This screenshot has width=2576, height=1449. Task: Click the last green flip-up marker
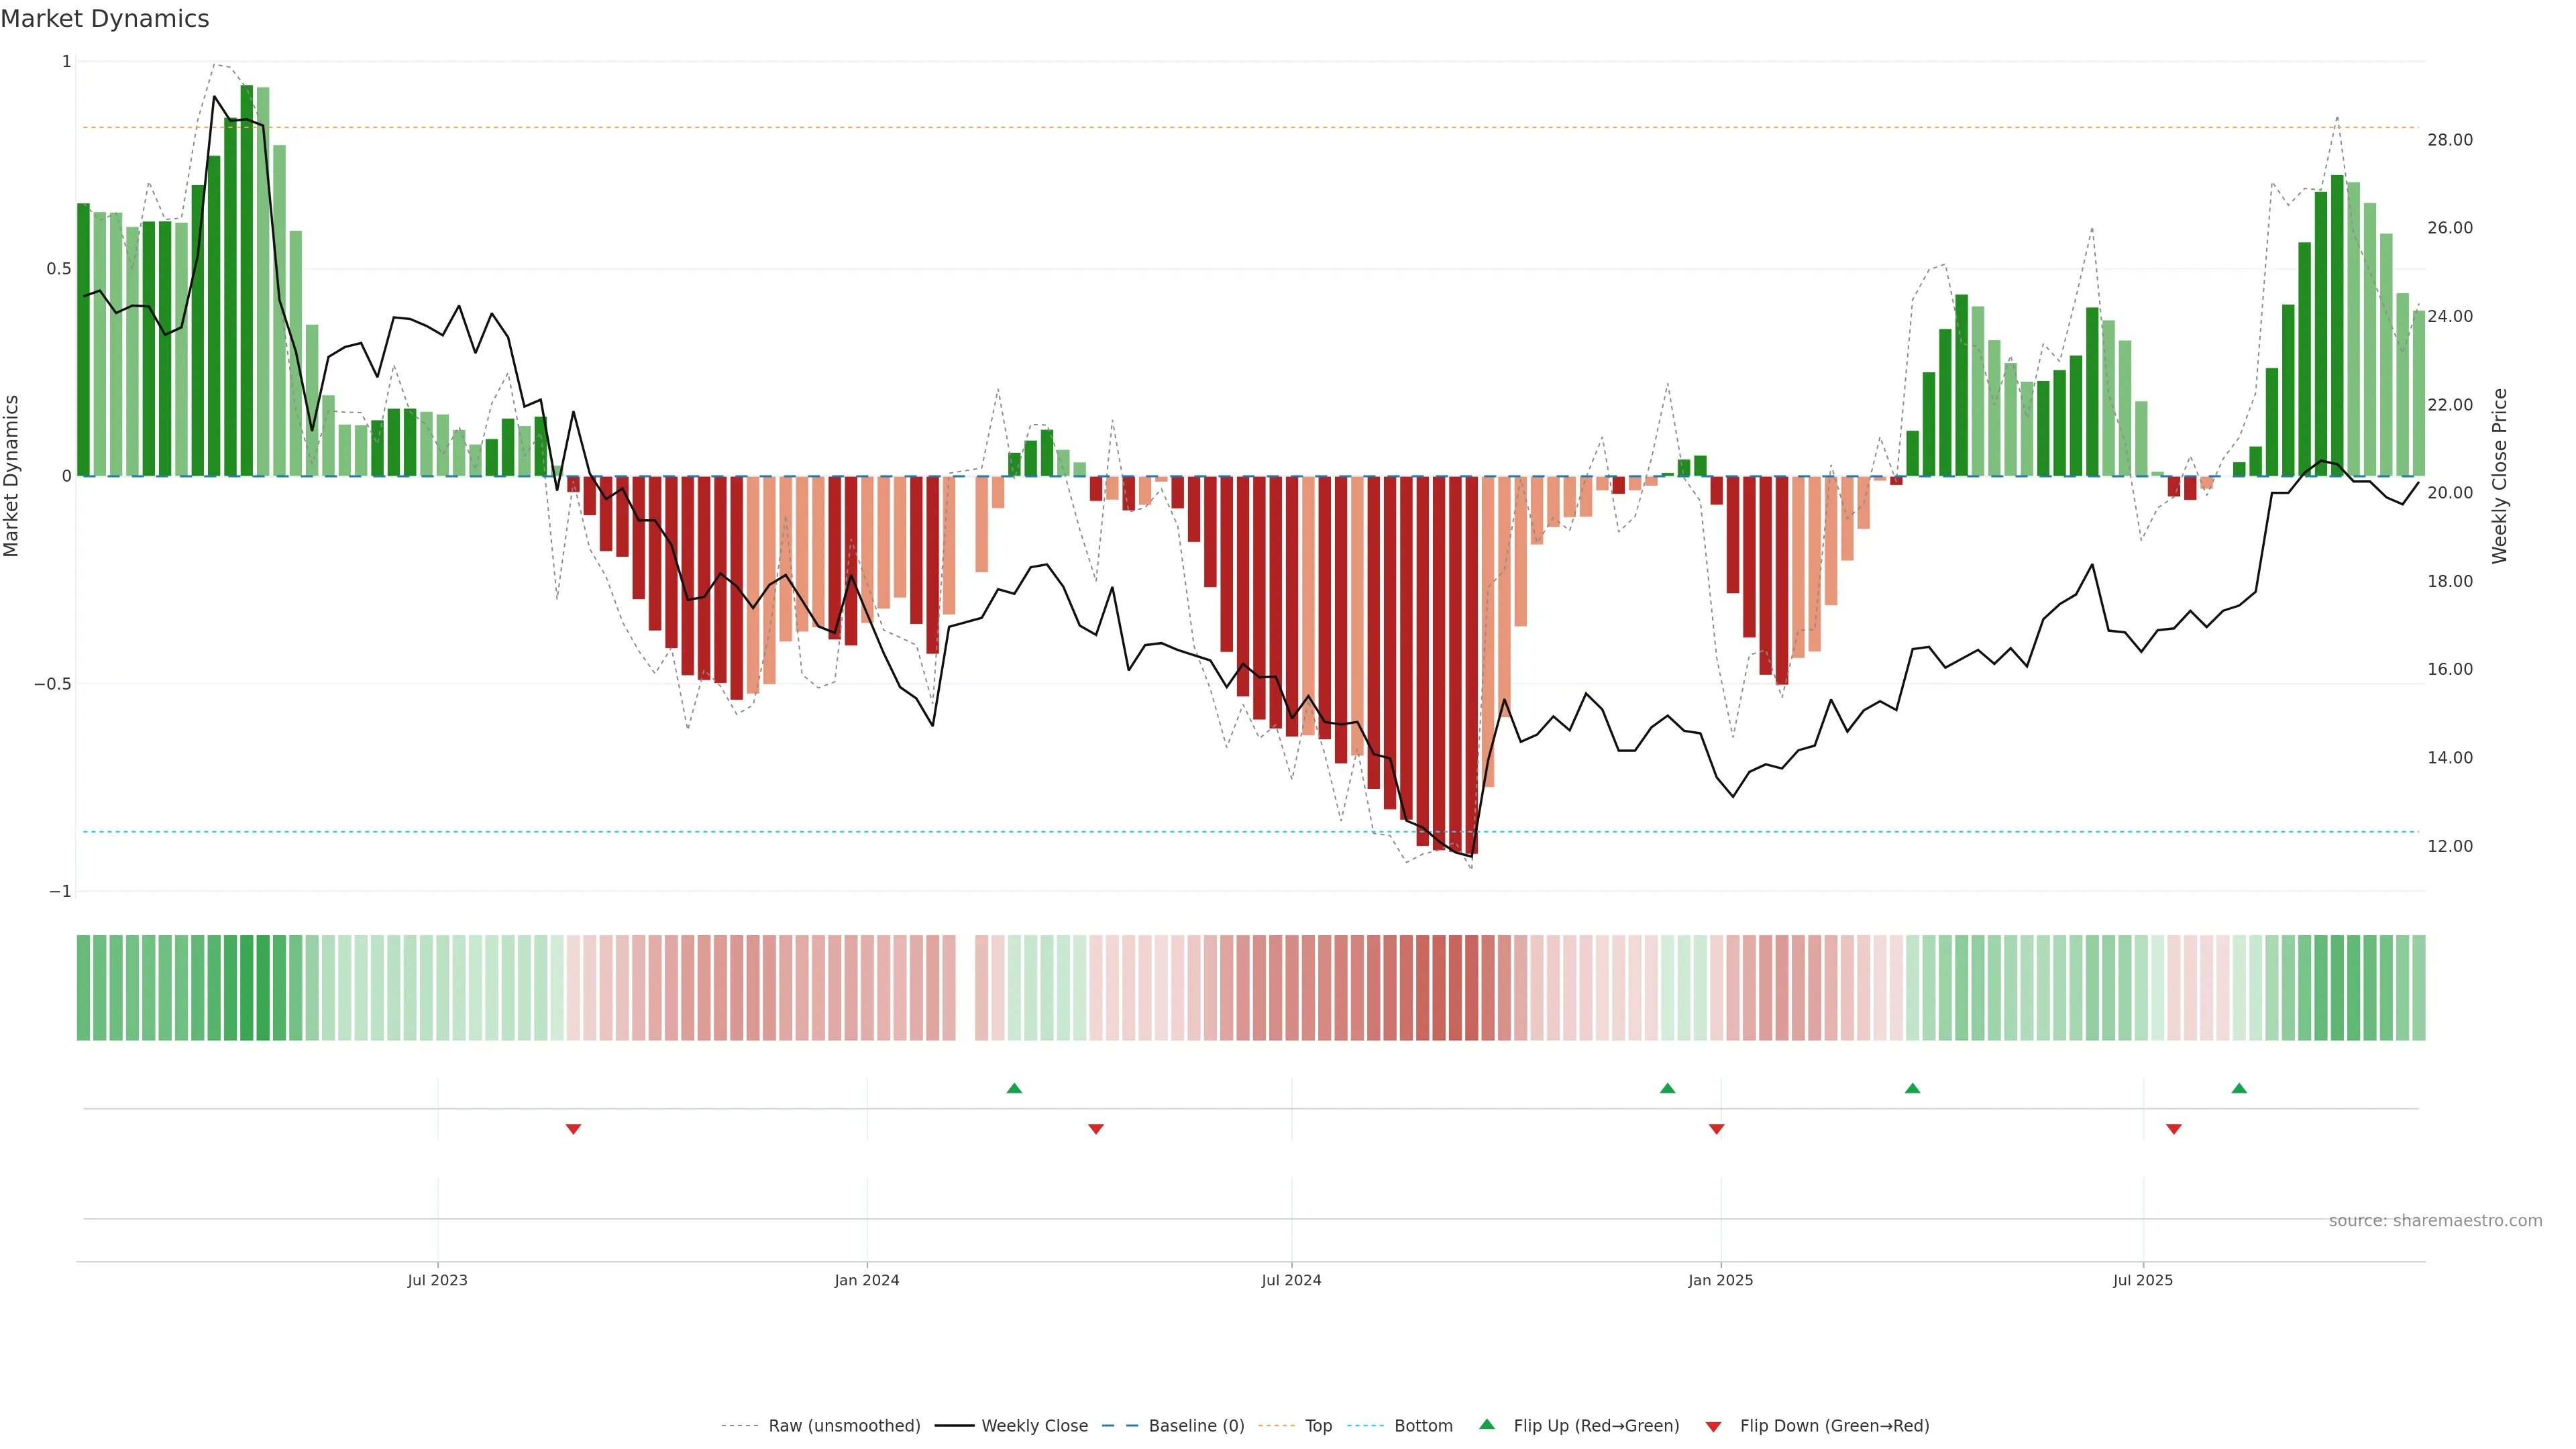(x=2239, y=1088)
